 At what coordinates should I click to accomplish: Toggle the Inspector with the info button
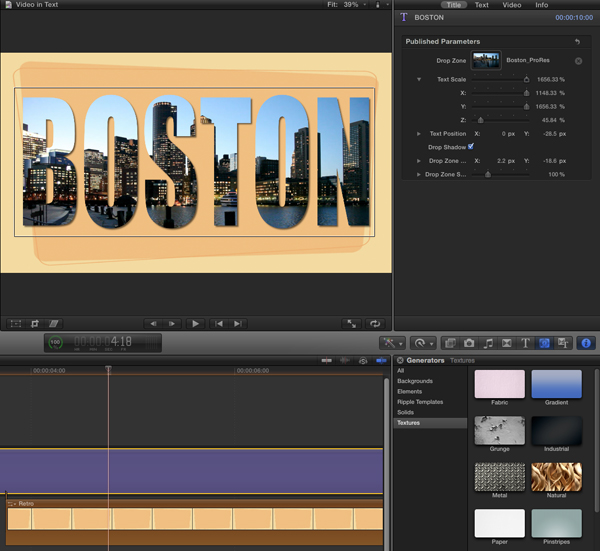[586, 343]
